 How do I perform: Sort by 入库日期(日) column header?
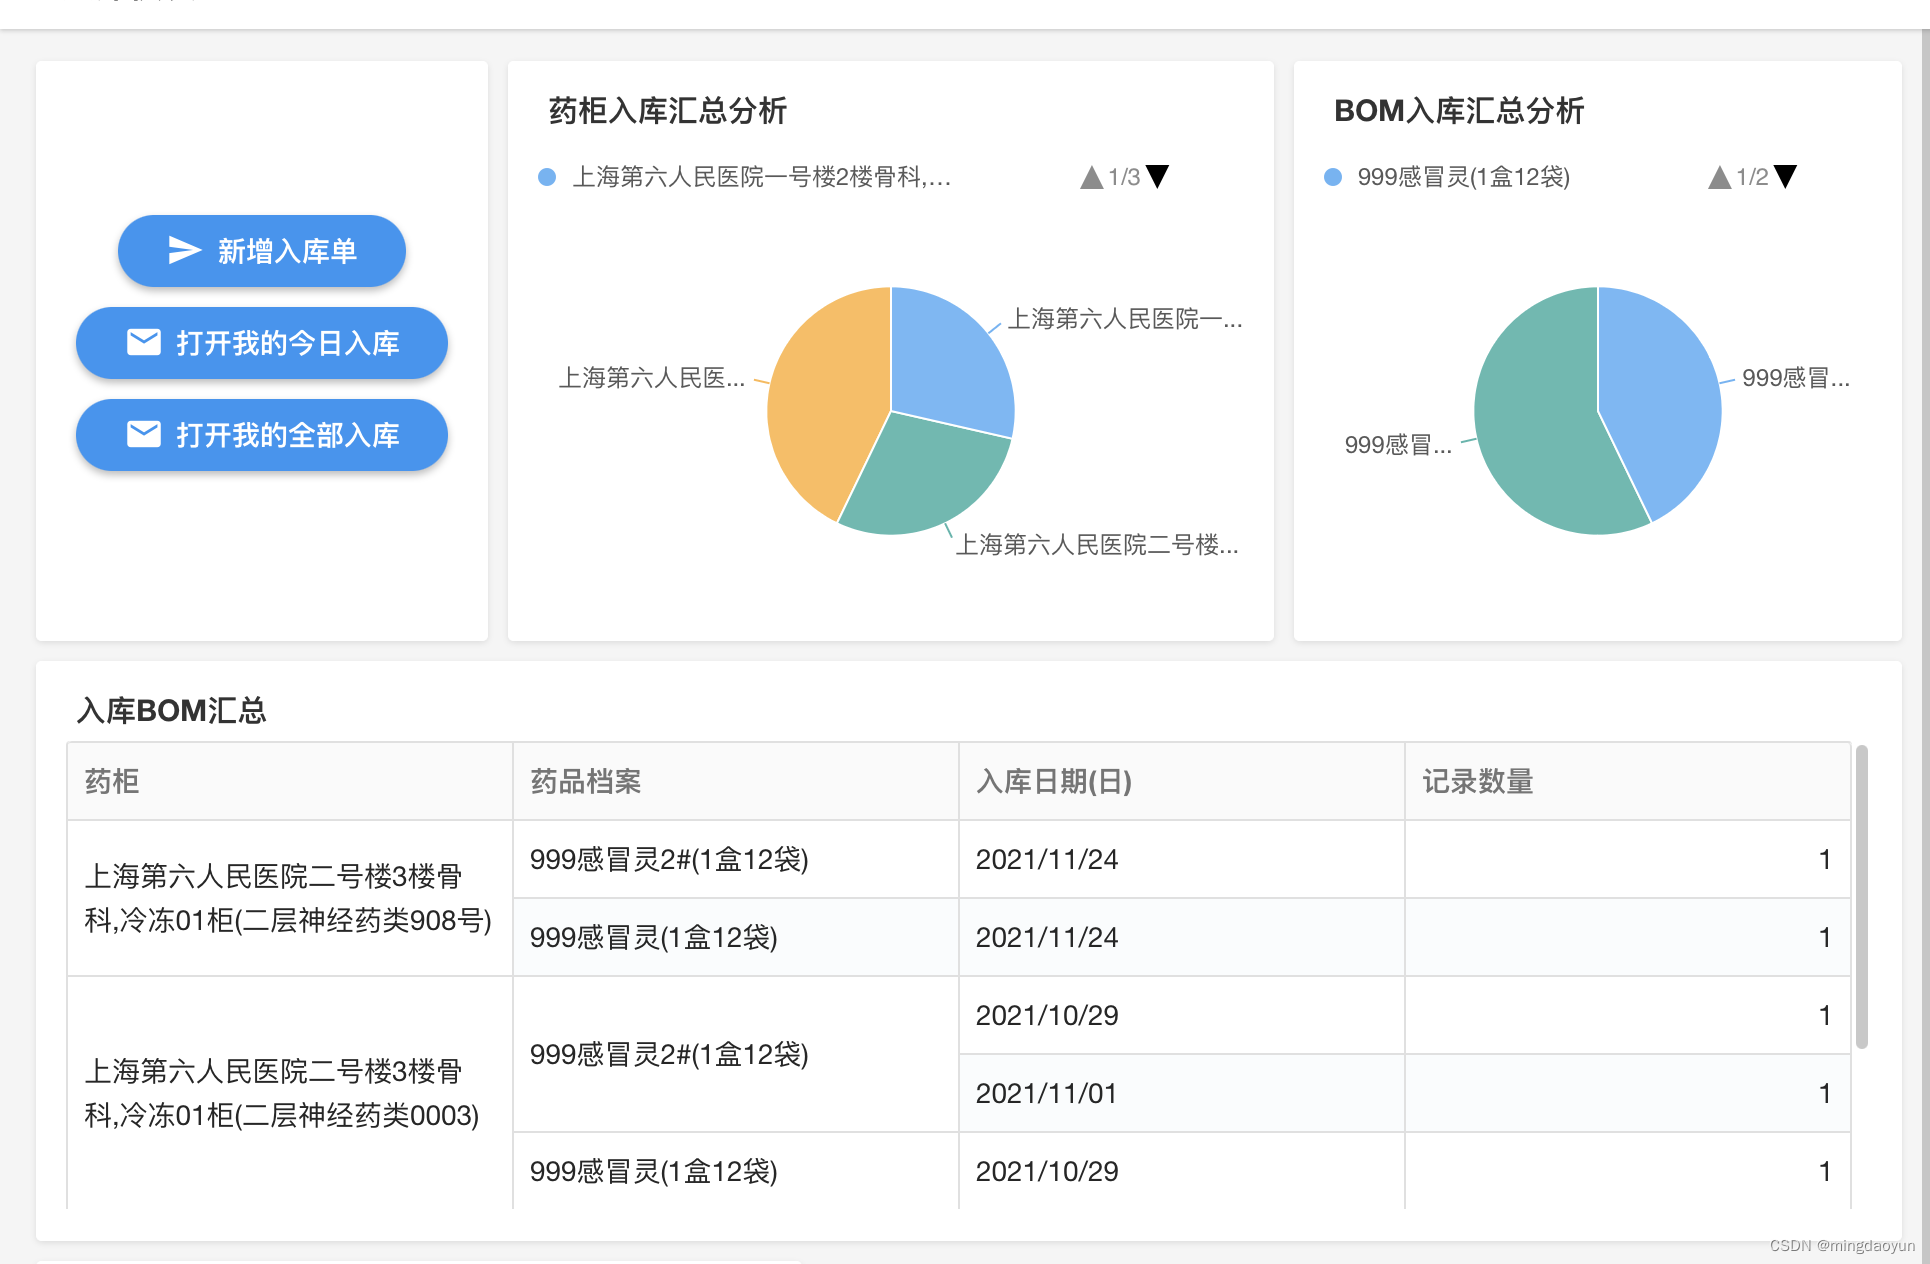(1053, 781)
